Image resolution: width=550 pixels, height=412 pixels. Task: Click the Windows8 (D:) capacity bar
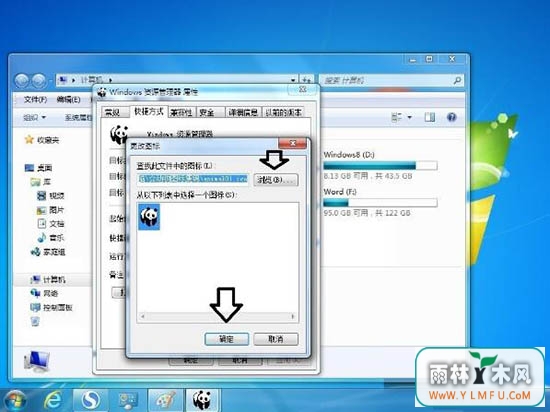tap(380, 166)
